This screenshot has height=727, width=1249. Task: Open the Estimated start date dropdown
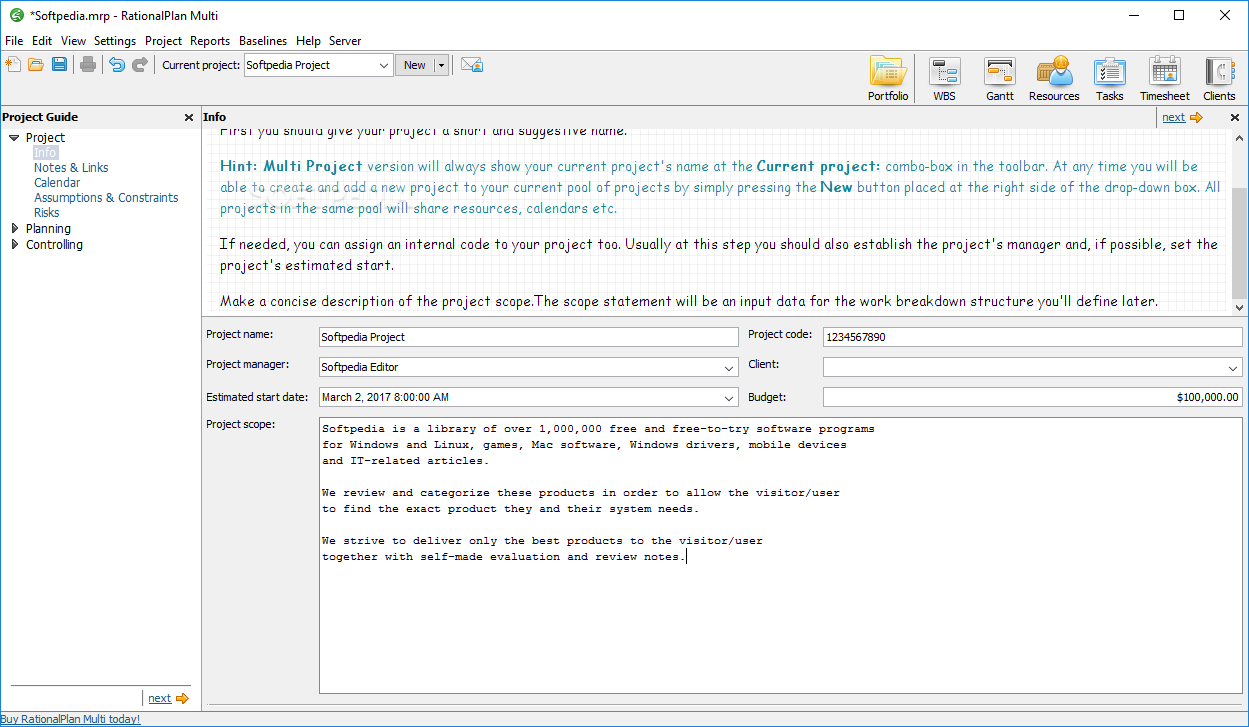[x=729, y=398]
